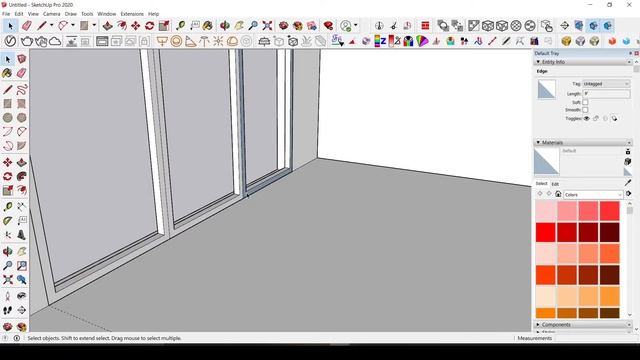Click the V-Ray teapot render icon
This screenshot has width=640, height=360.
point(27,41)
